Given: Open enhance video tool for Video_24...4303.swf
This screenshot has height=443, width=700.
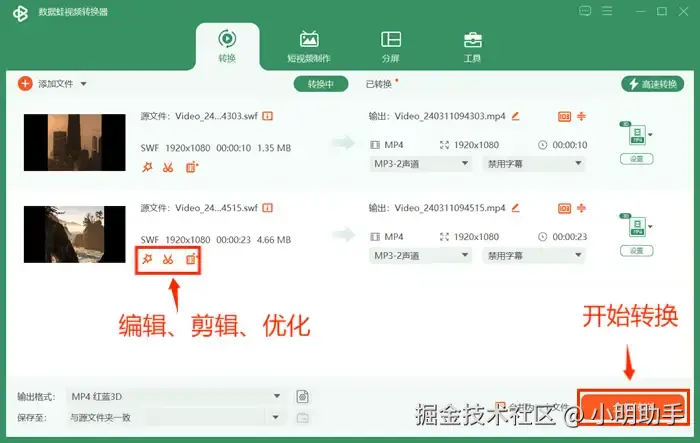Looking at the screenshot, I should click(192, 167).
